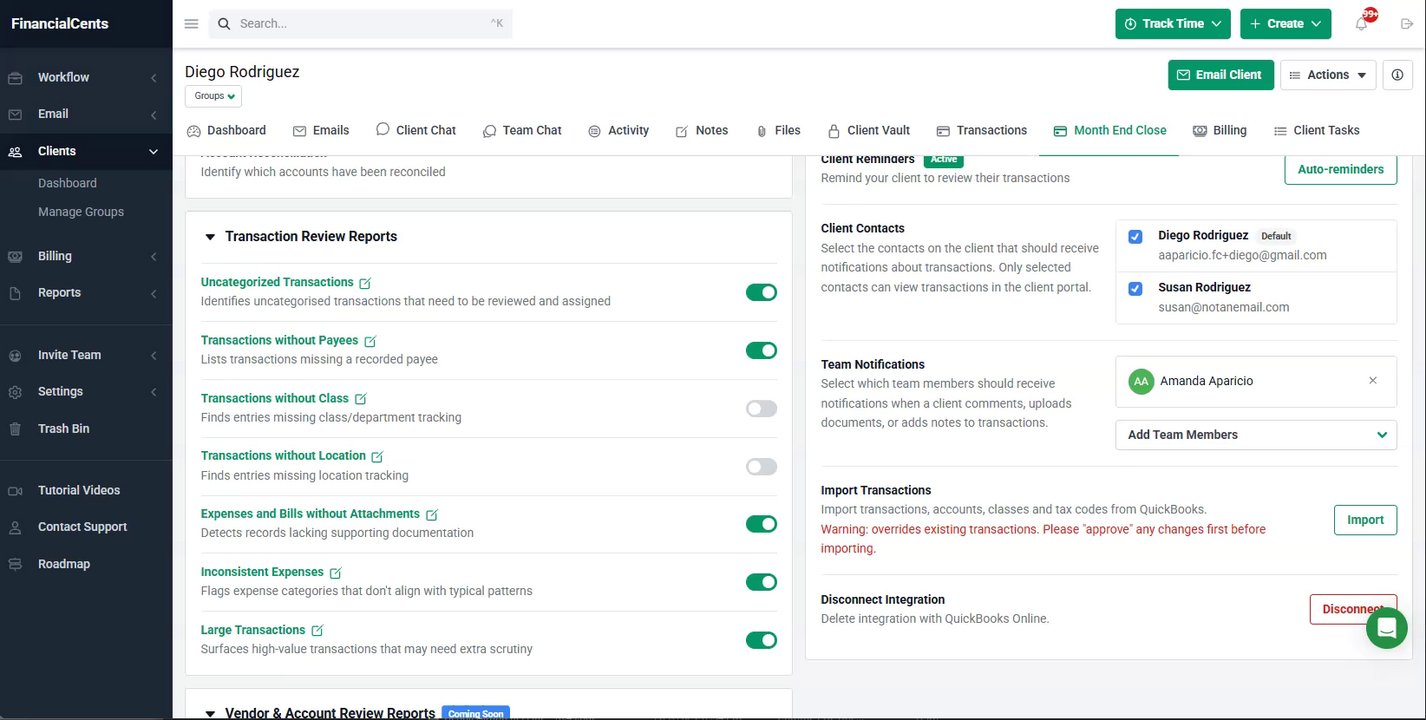Open the Billing tab

coord(1219,131)
